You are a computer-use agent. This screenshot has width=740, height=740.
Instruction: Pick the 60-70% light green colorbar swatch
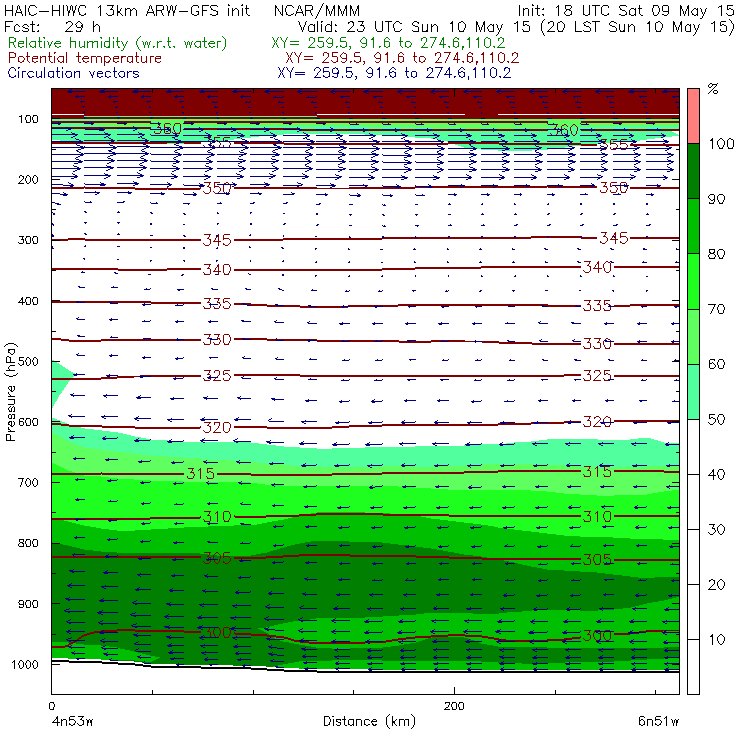click(x=693, y=336)
